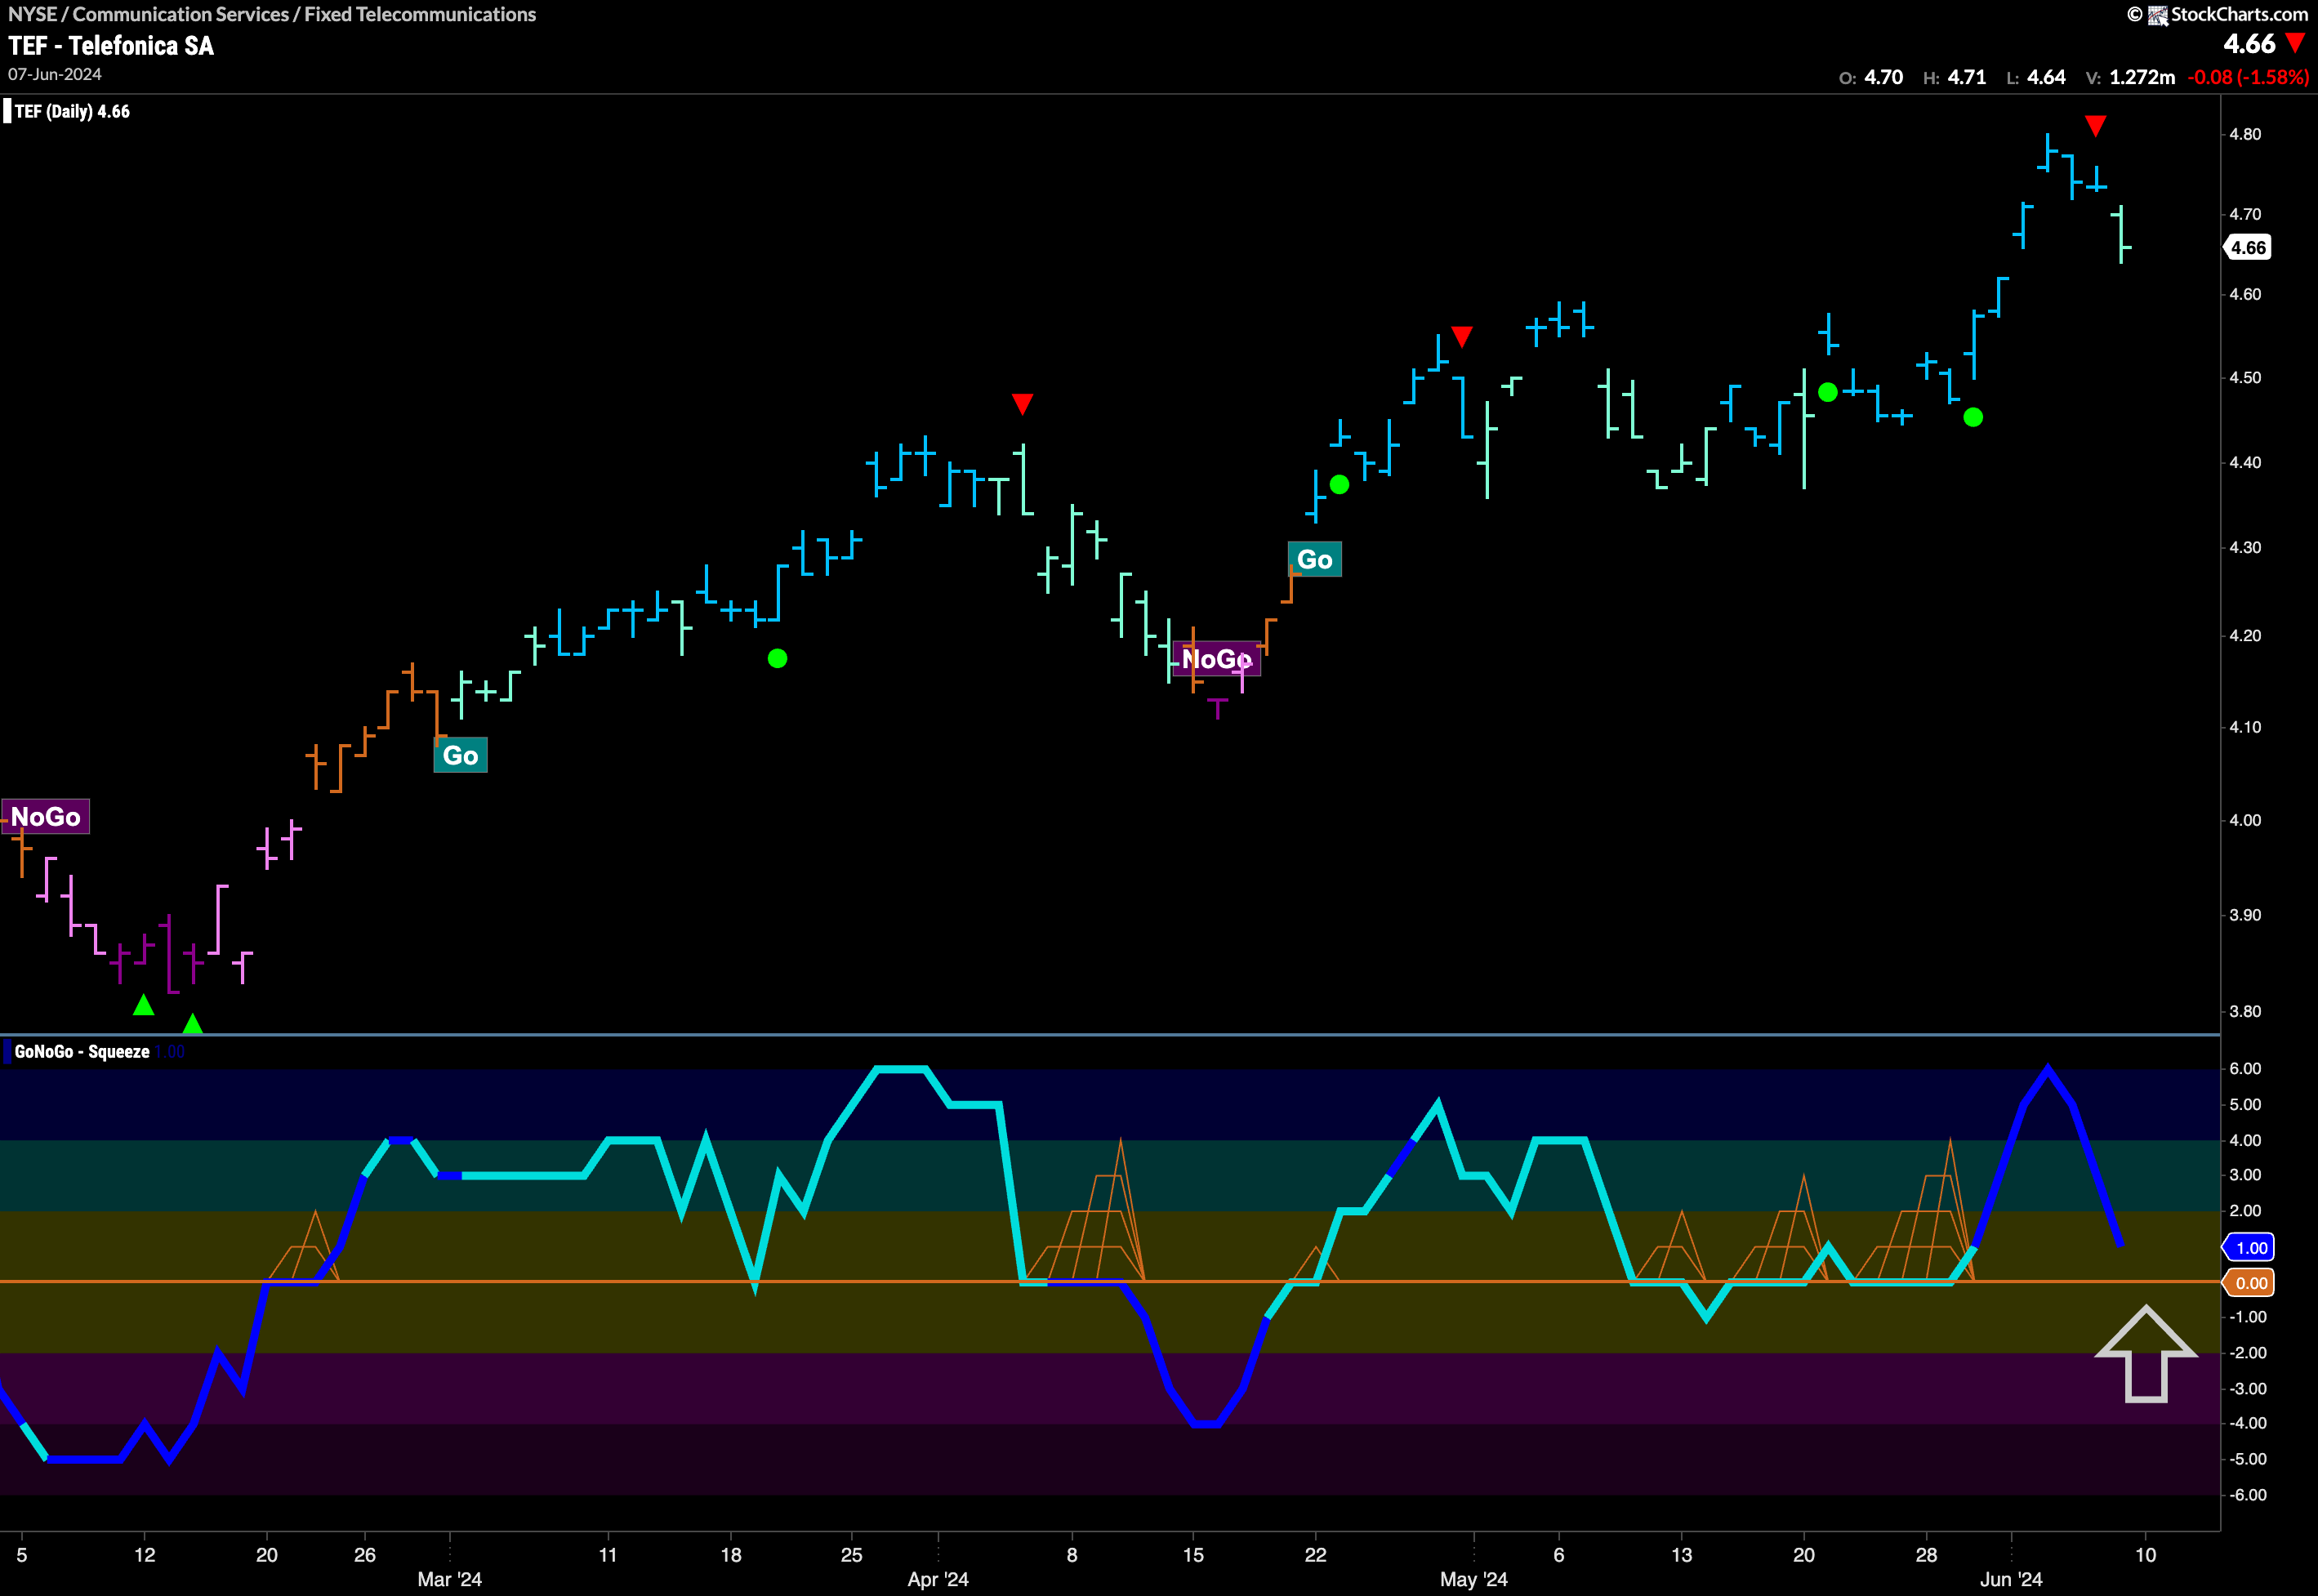2318x1596 pixels.
Task: Click the current price tag 4.66 on price axis
Action: 2248,248
